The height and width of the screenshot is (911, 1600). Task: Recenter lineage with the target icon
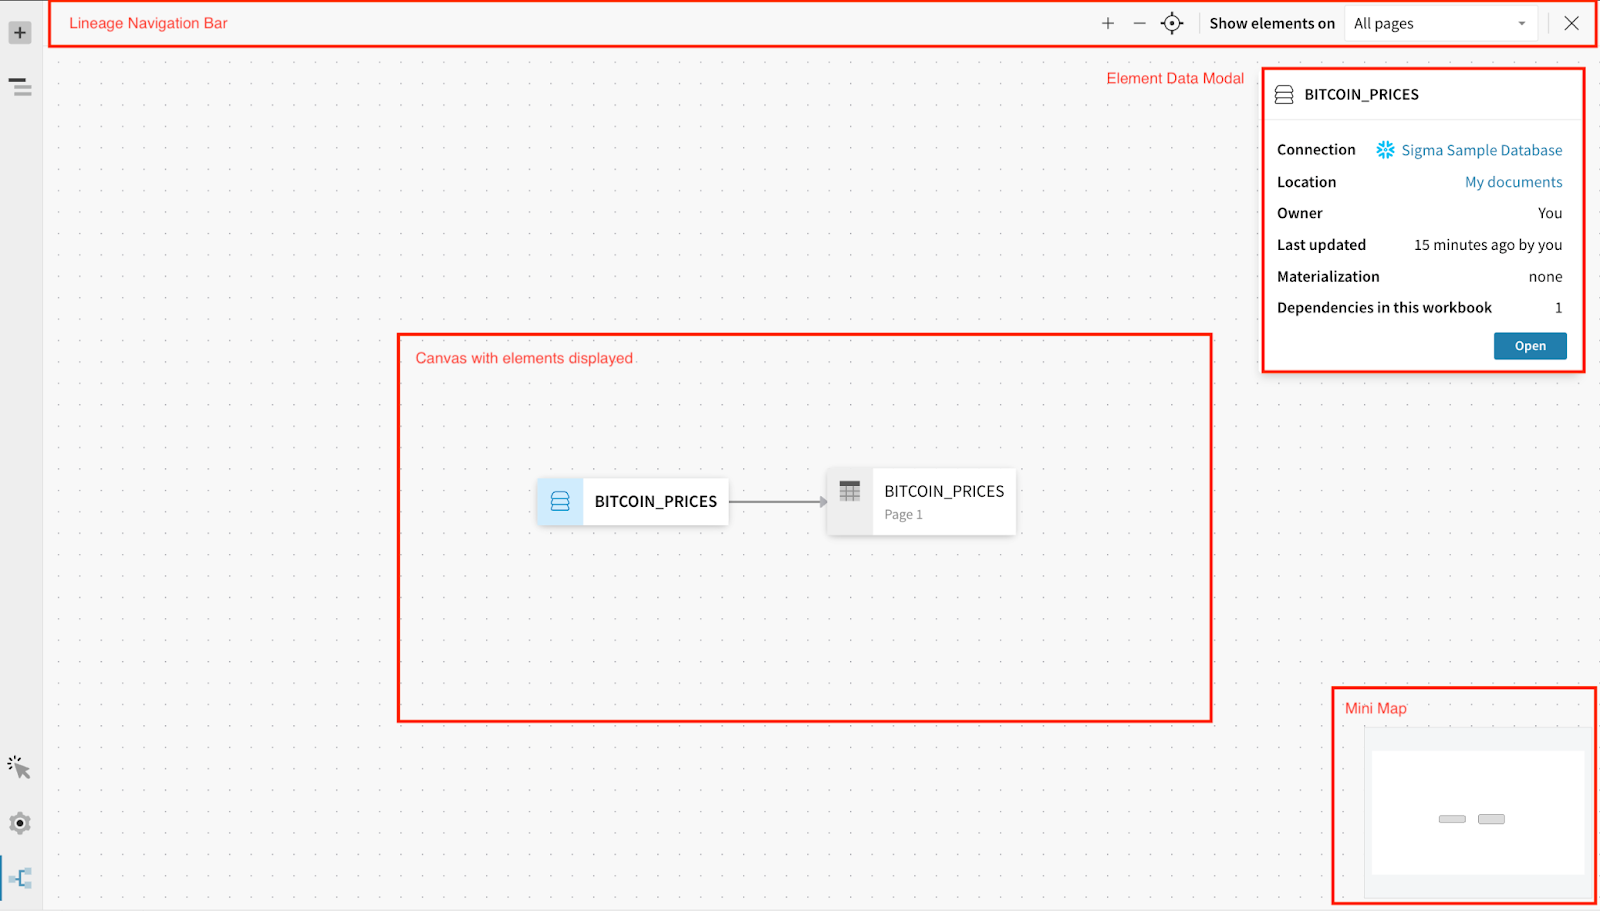point(1172,23)
